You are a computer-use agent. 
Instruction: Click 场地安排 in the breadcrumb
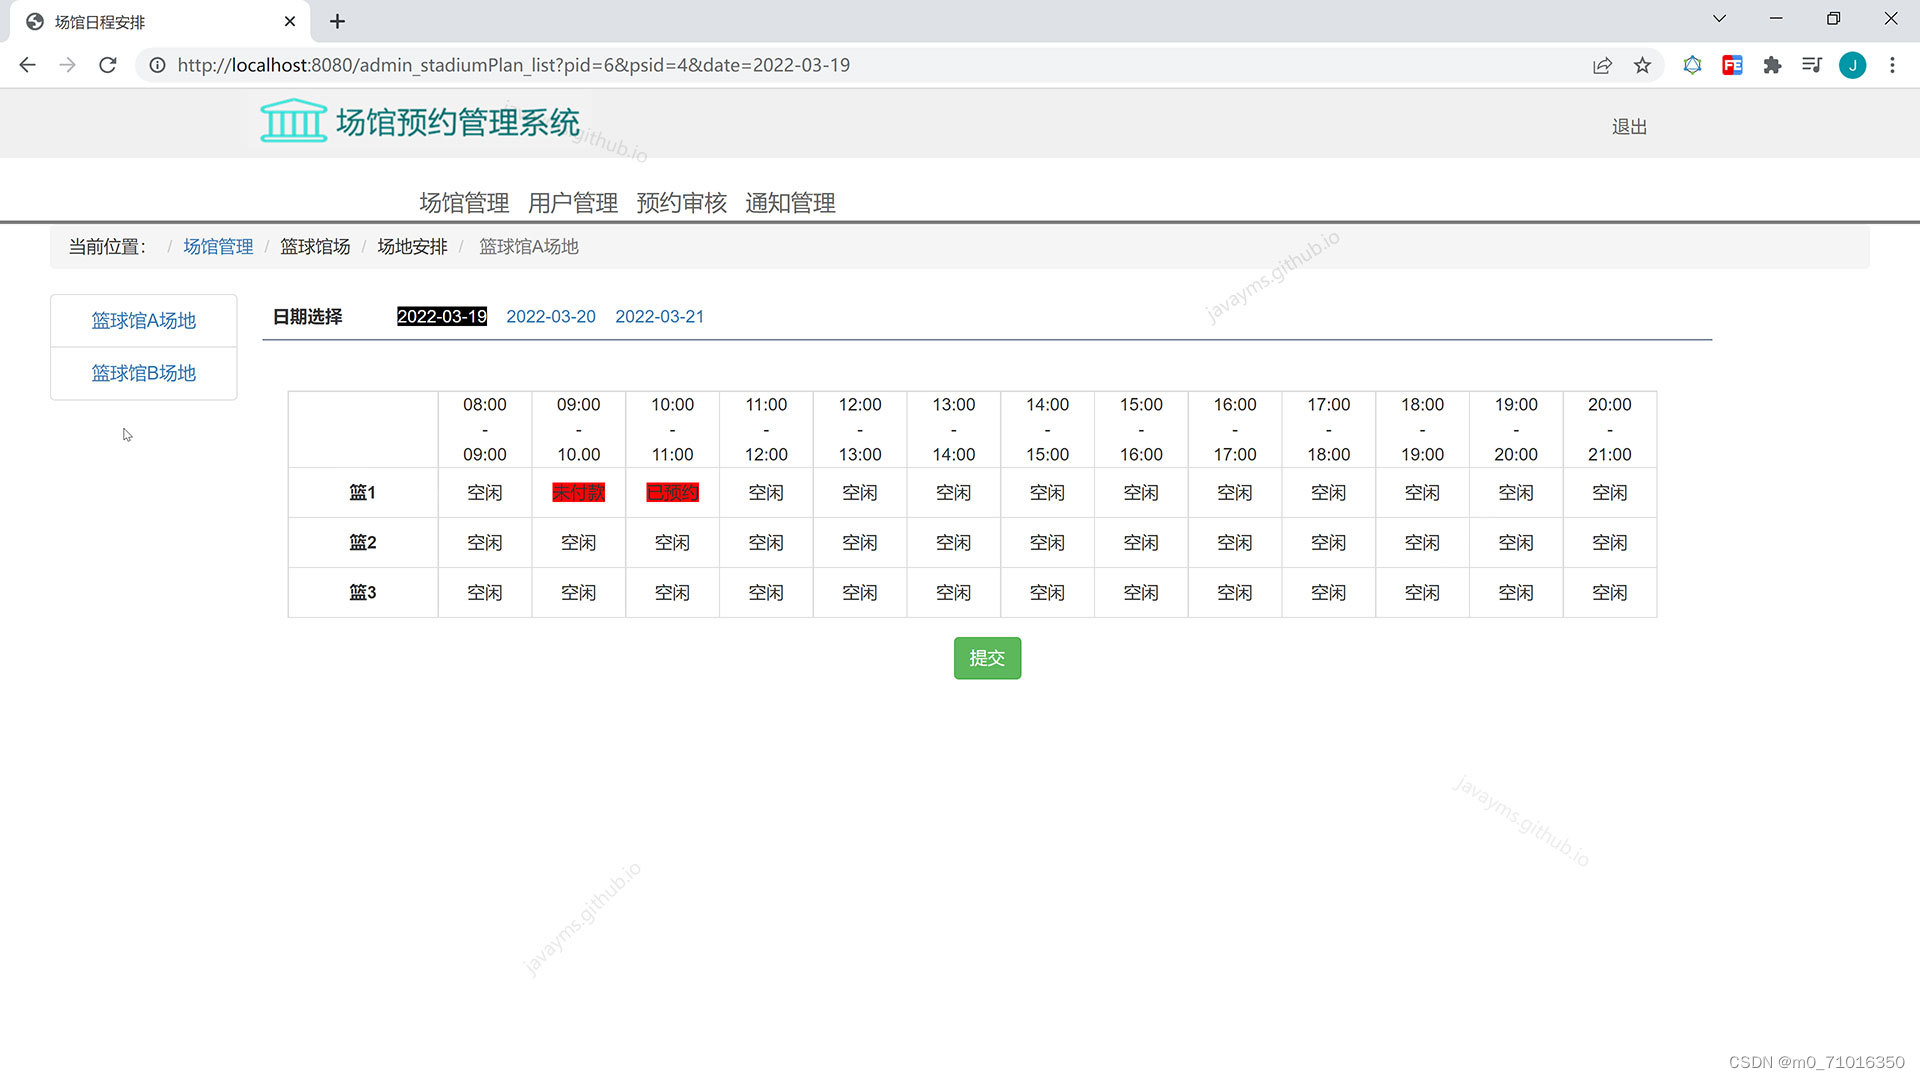tap(412, 247)
